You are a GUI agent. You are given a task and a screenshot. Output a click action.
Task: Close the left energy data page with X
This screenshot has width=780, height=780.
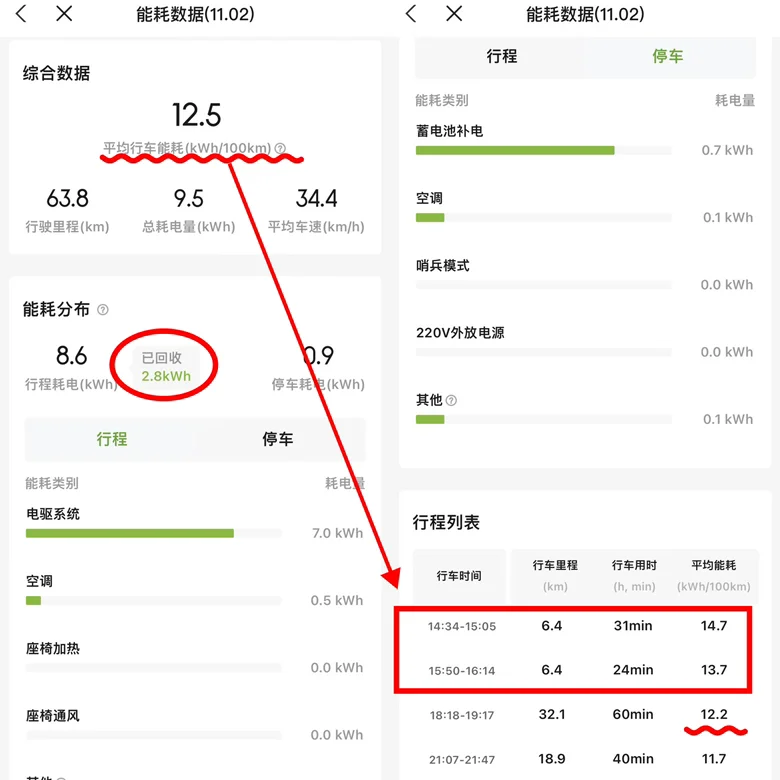click(x=64, y=14)
